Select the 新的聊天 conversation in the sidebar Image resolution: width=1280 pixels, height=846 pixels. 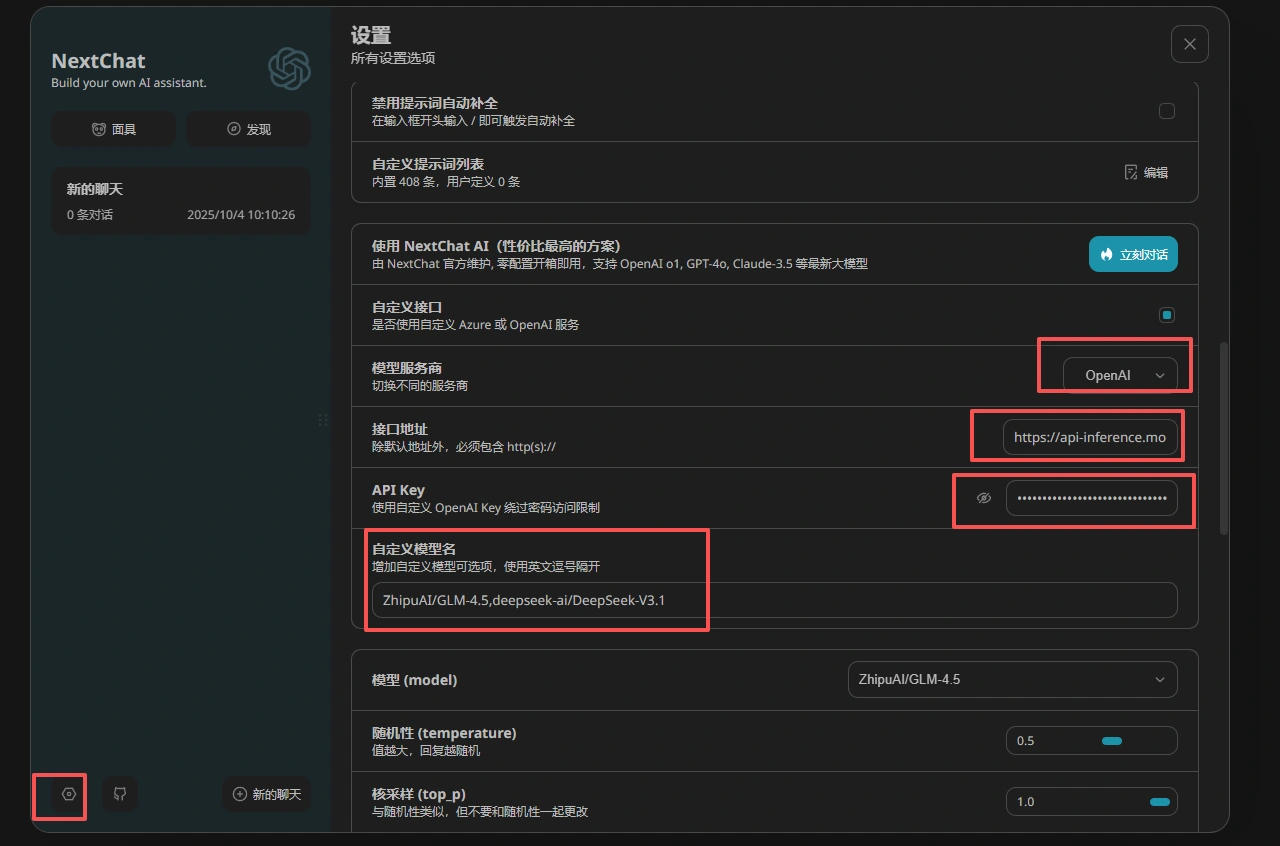[180, 201]
